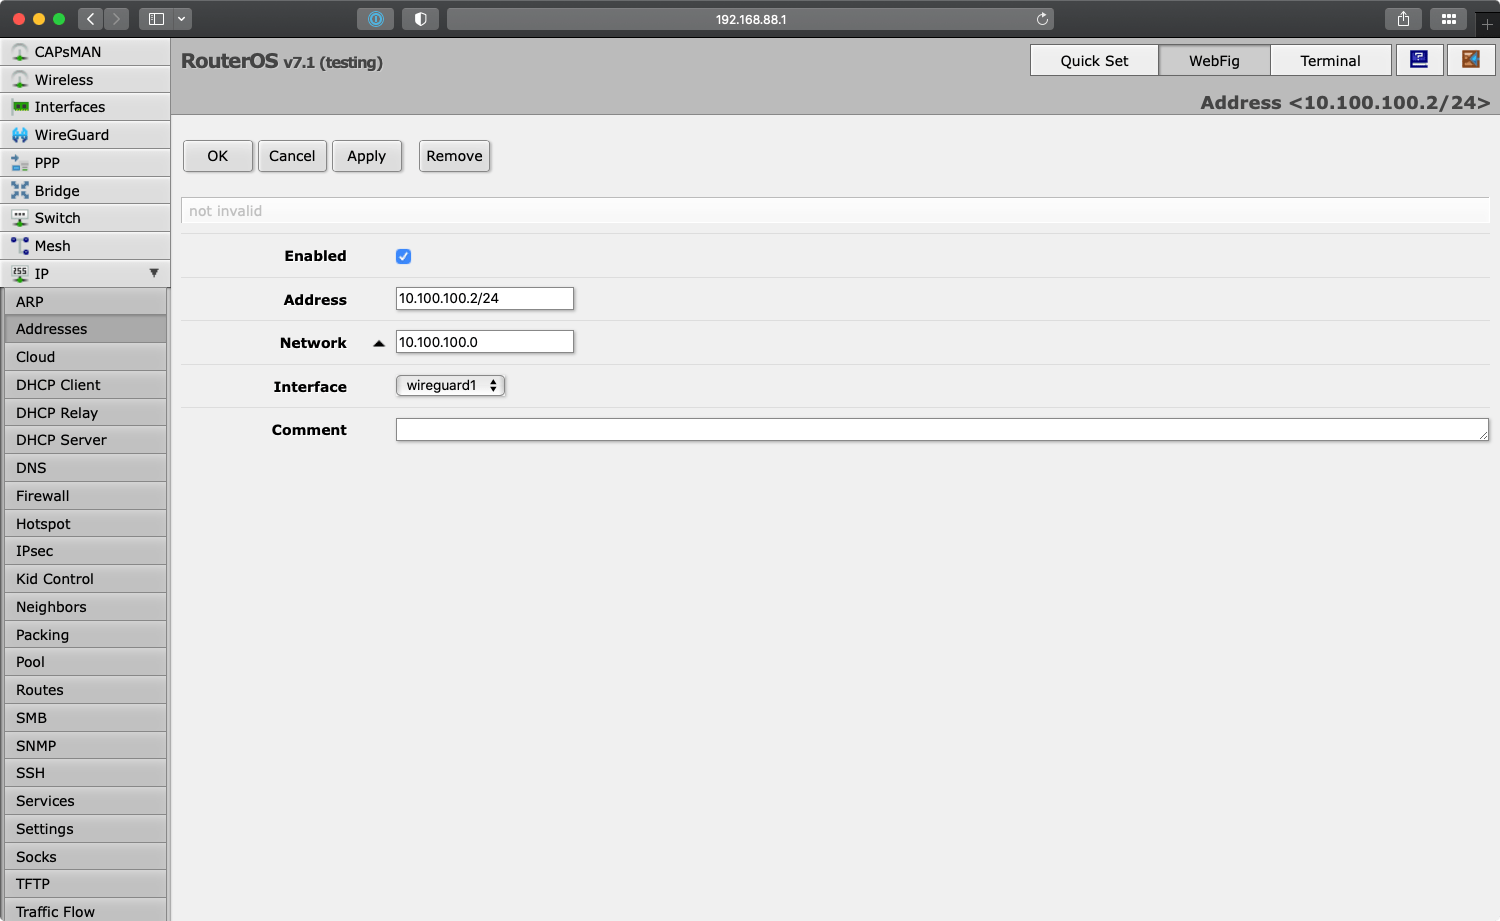The width and height of the screenshot is (1500, 921).
Task: Select Bridge from the left menu
Action: (57, 190)
